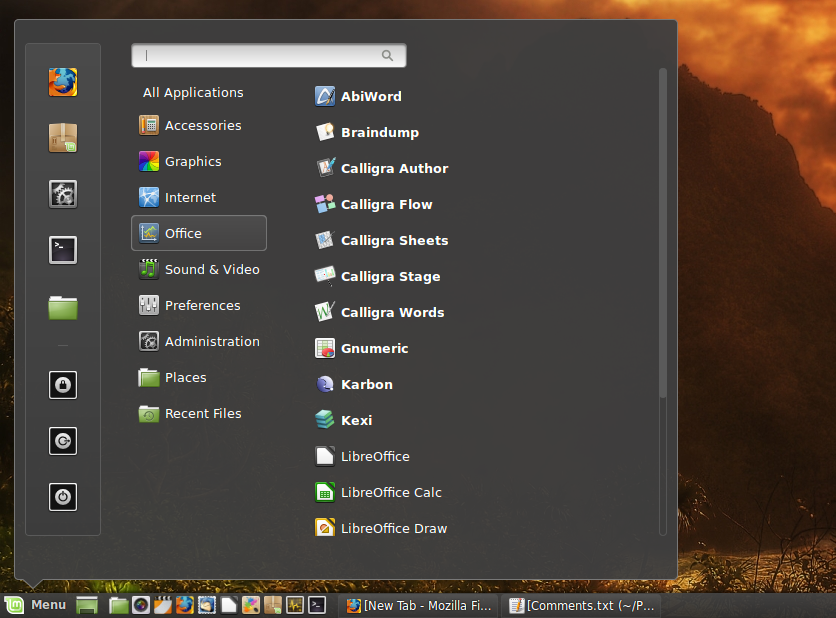Click the magnifier icon in search box
Viewport: 836px width, 618px height.
pos(388,55)
